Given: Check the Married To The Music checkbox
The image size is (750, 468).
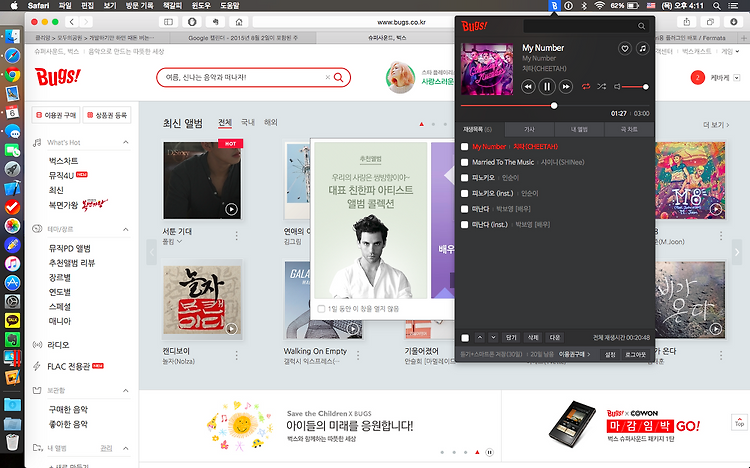Looking at the screenshot, I should pyautogui.click(x=464, y=162).
